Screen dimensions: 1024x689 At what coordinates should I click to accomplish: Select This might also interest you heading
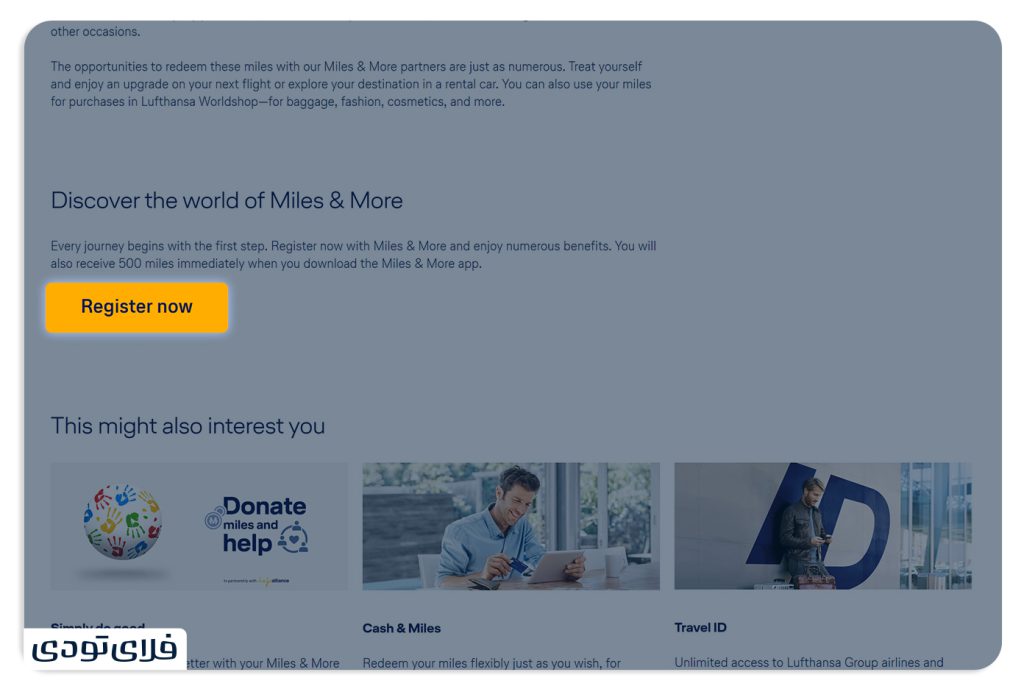click(x=187, y=426)
